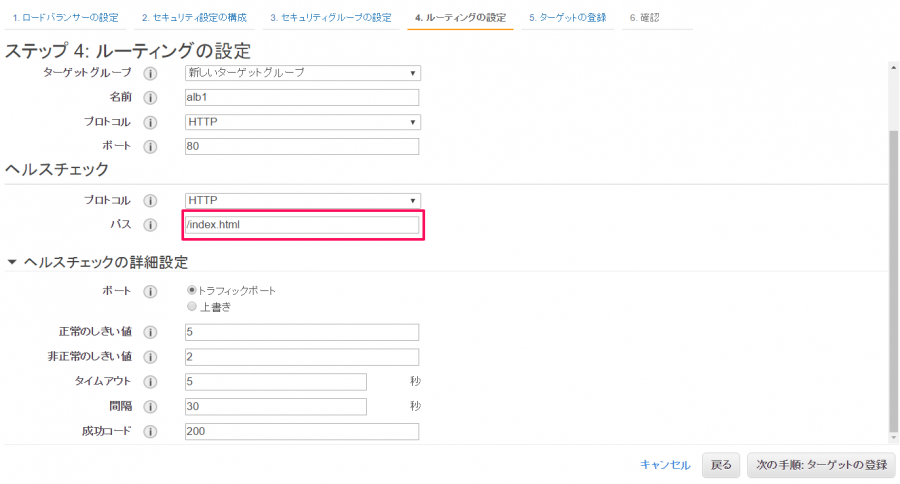Viewport: 900px width, 484px height.
Task: Click the キャンセル link
Action: point(665,465)
